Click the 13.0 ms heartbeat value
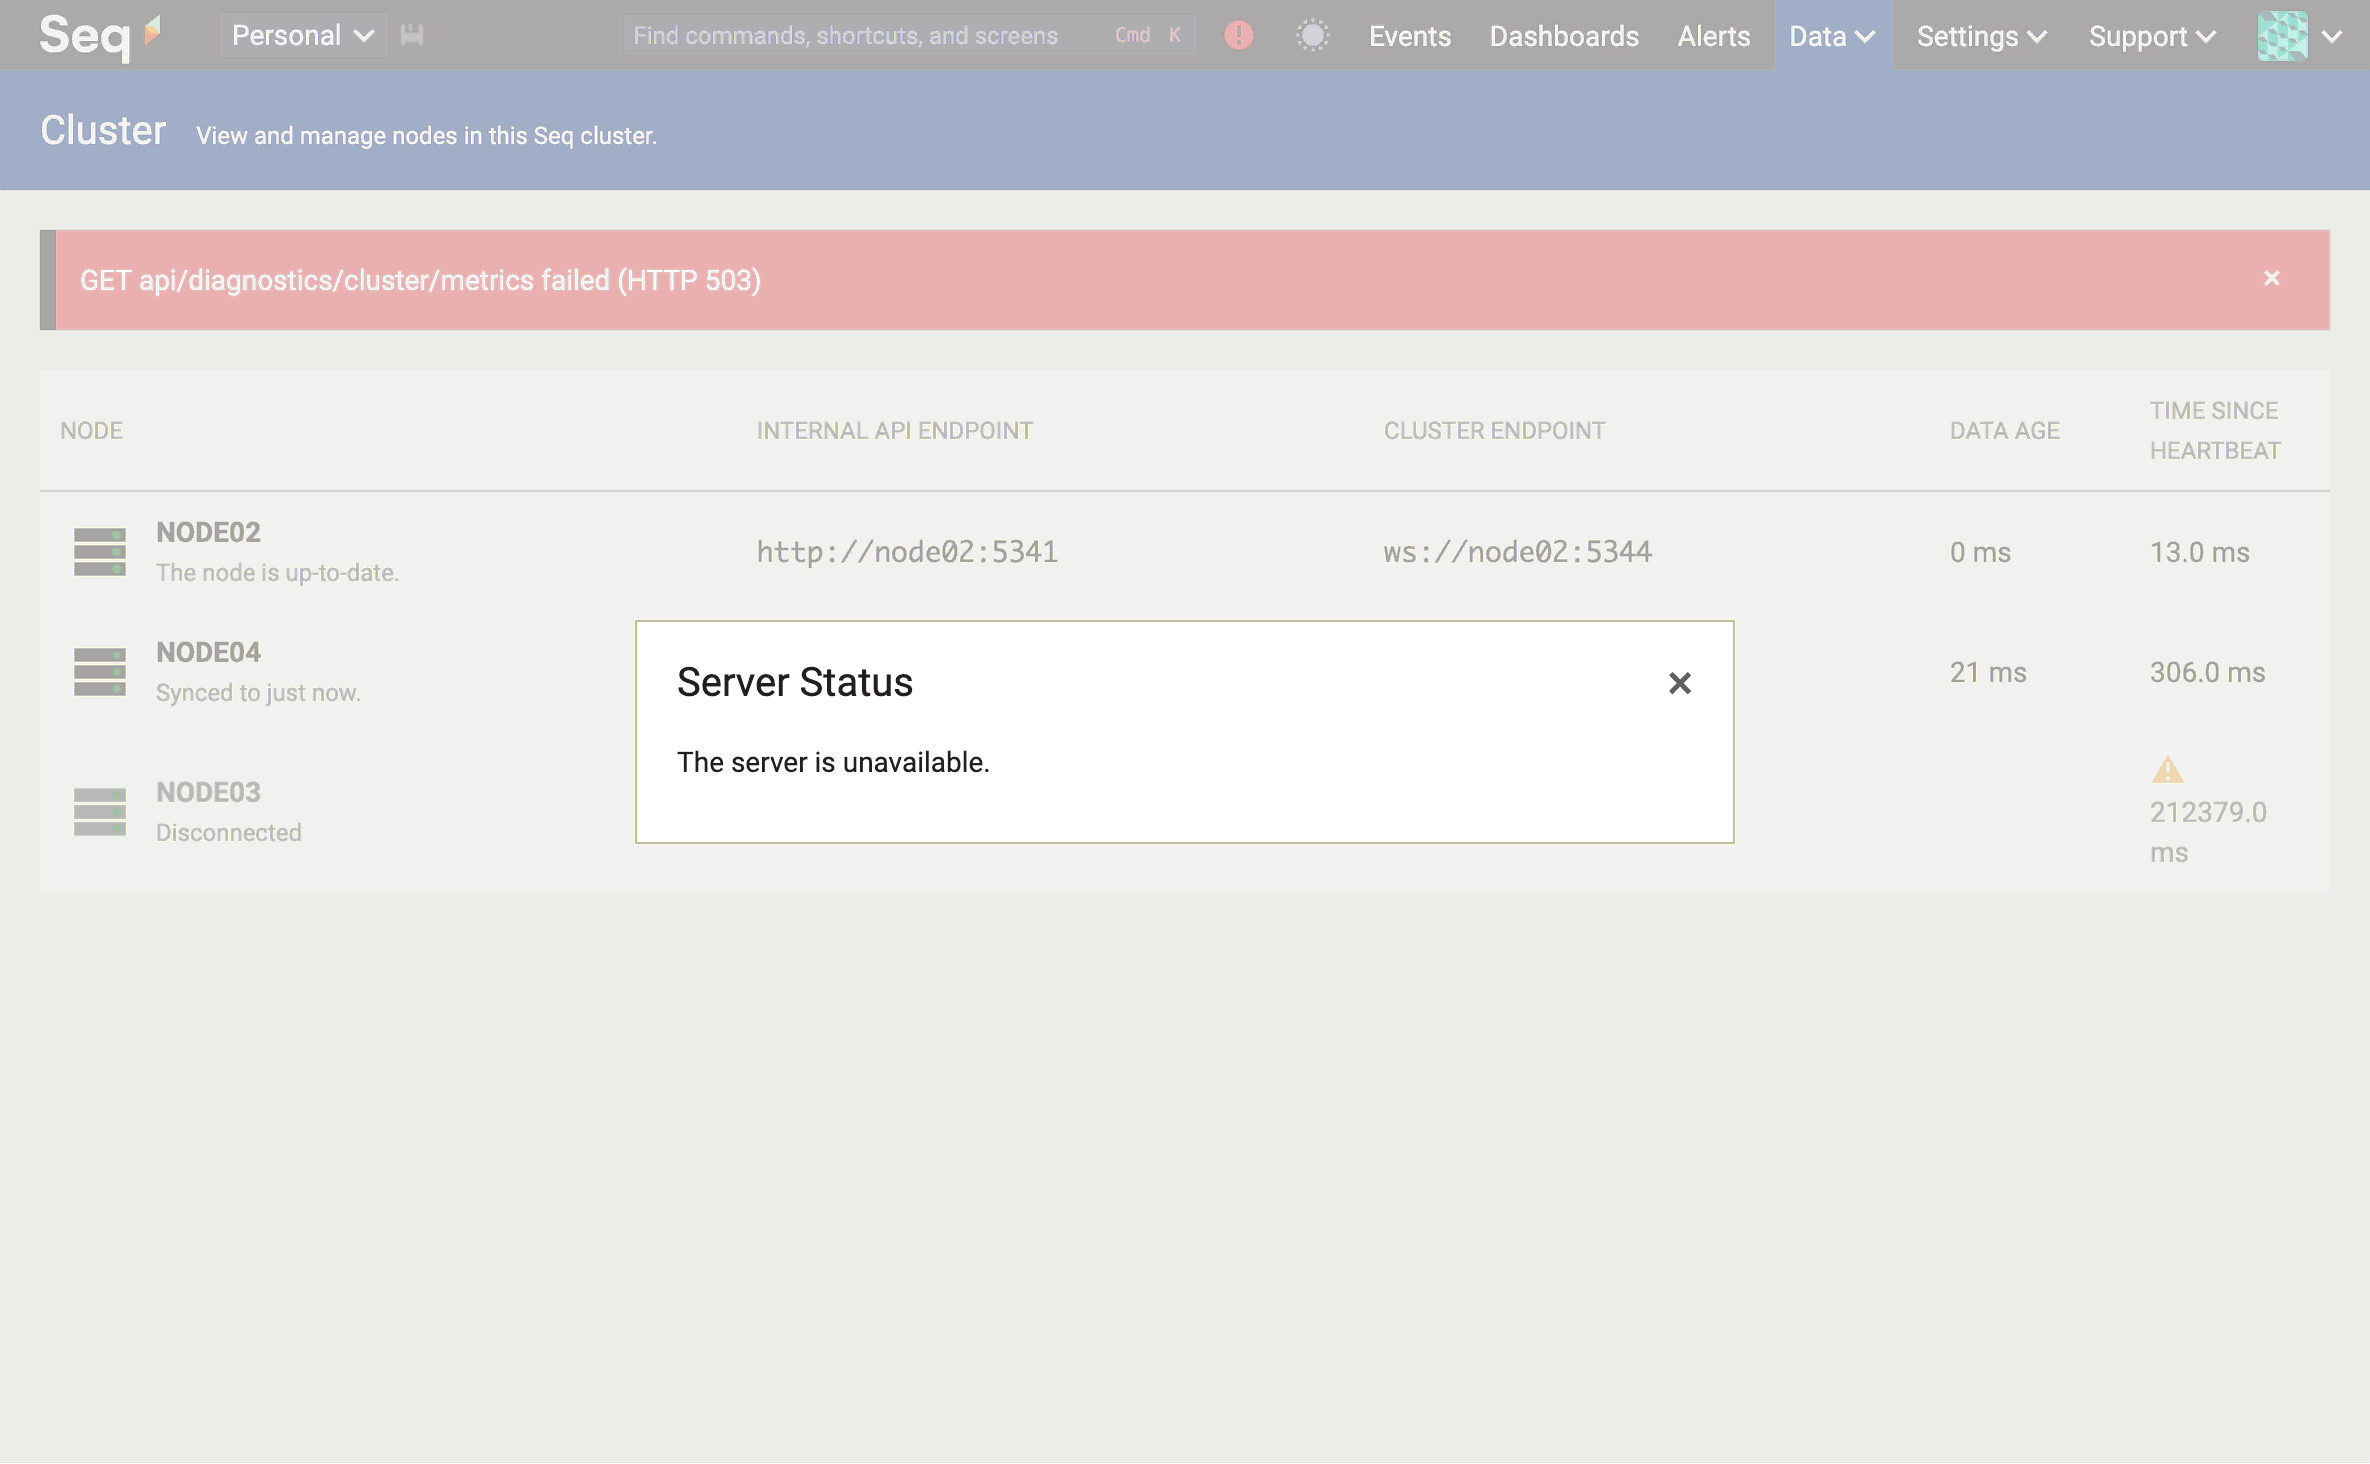 [2200, 552]
